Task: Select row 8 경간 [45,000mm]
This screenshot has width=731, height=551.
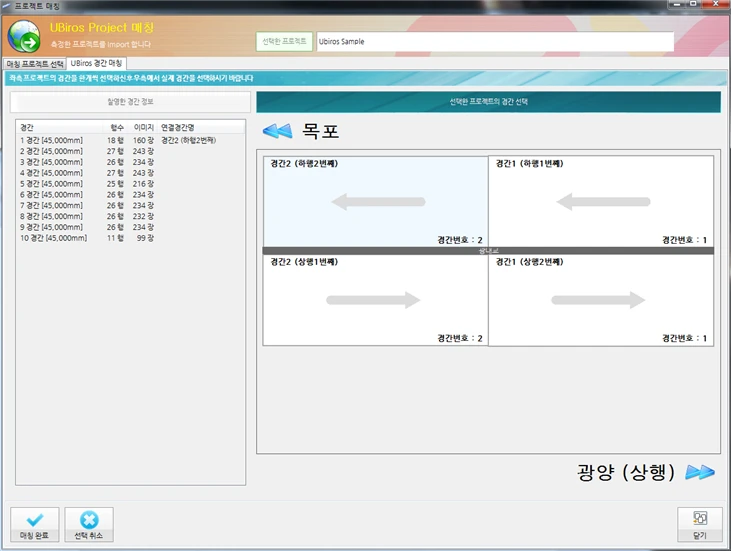Action: [x=130, y=216]
